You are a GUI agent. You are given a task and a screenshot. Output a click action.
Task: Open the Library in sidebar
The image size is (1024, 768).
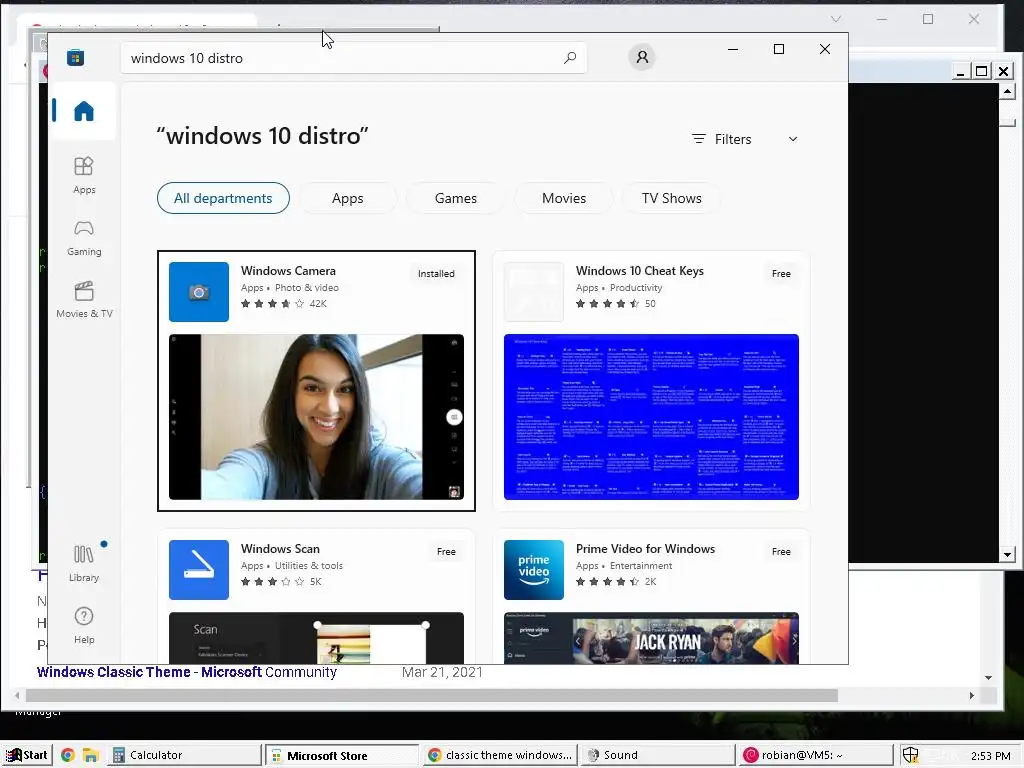click(x=84, y=563)
